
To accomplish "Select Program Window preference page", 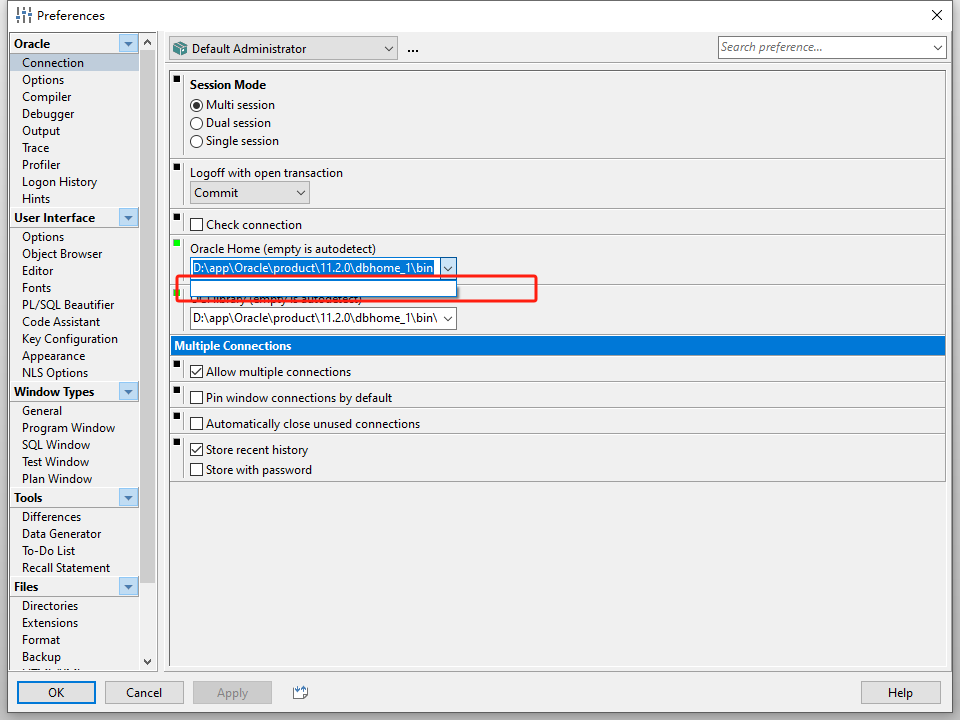I will [x=69, y=428].
